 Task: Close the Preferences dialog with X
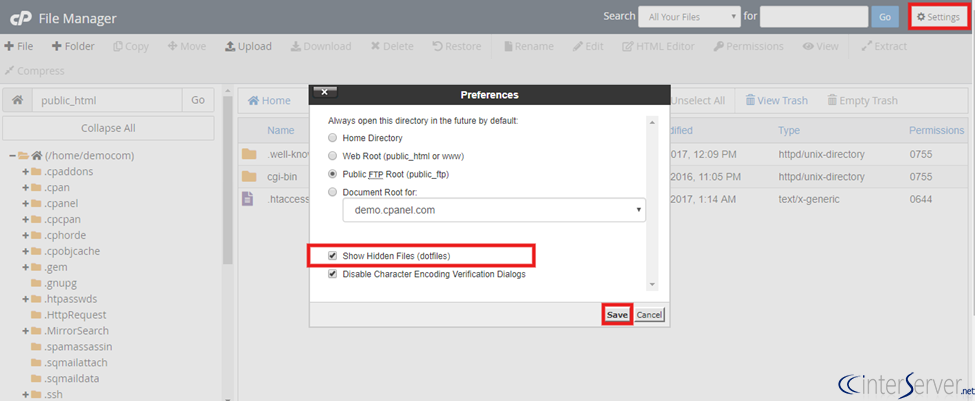(x=325, y=93)
